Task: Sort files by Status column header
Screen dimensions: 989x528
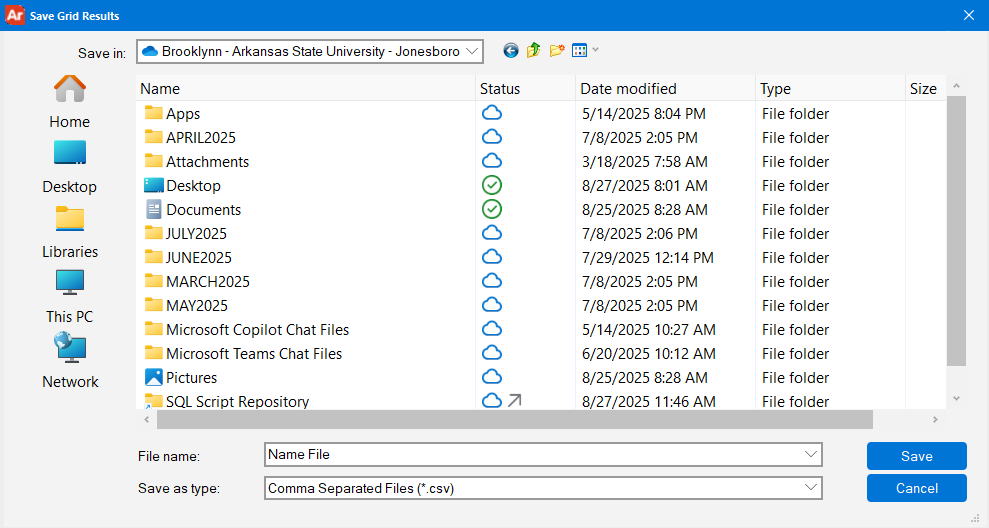Action: point(525,89)
